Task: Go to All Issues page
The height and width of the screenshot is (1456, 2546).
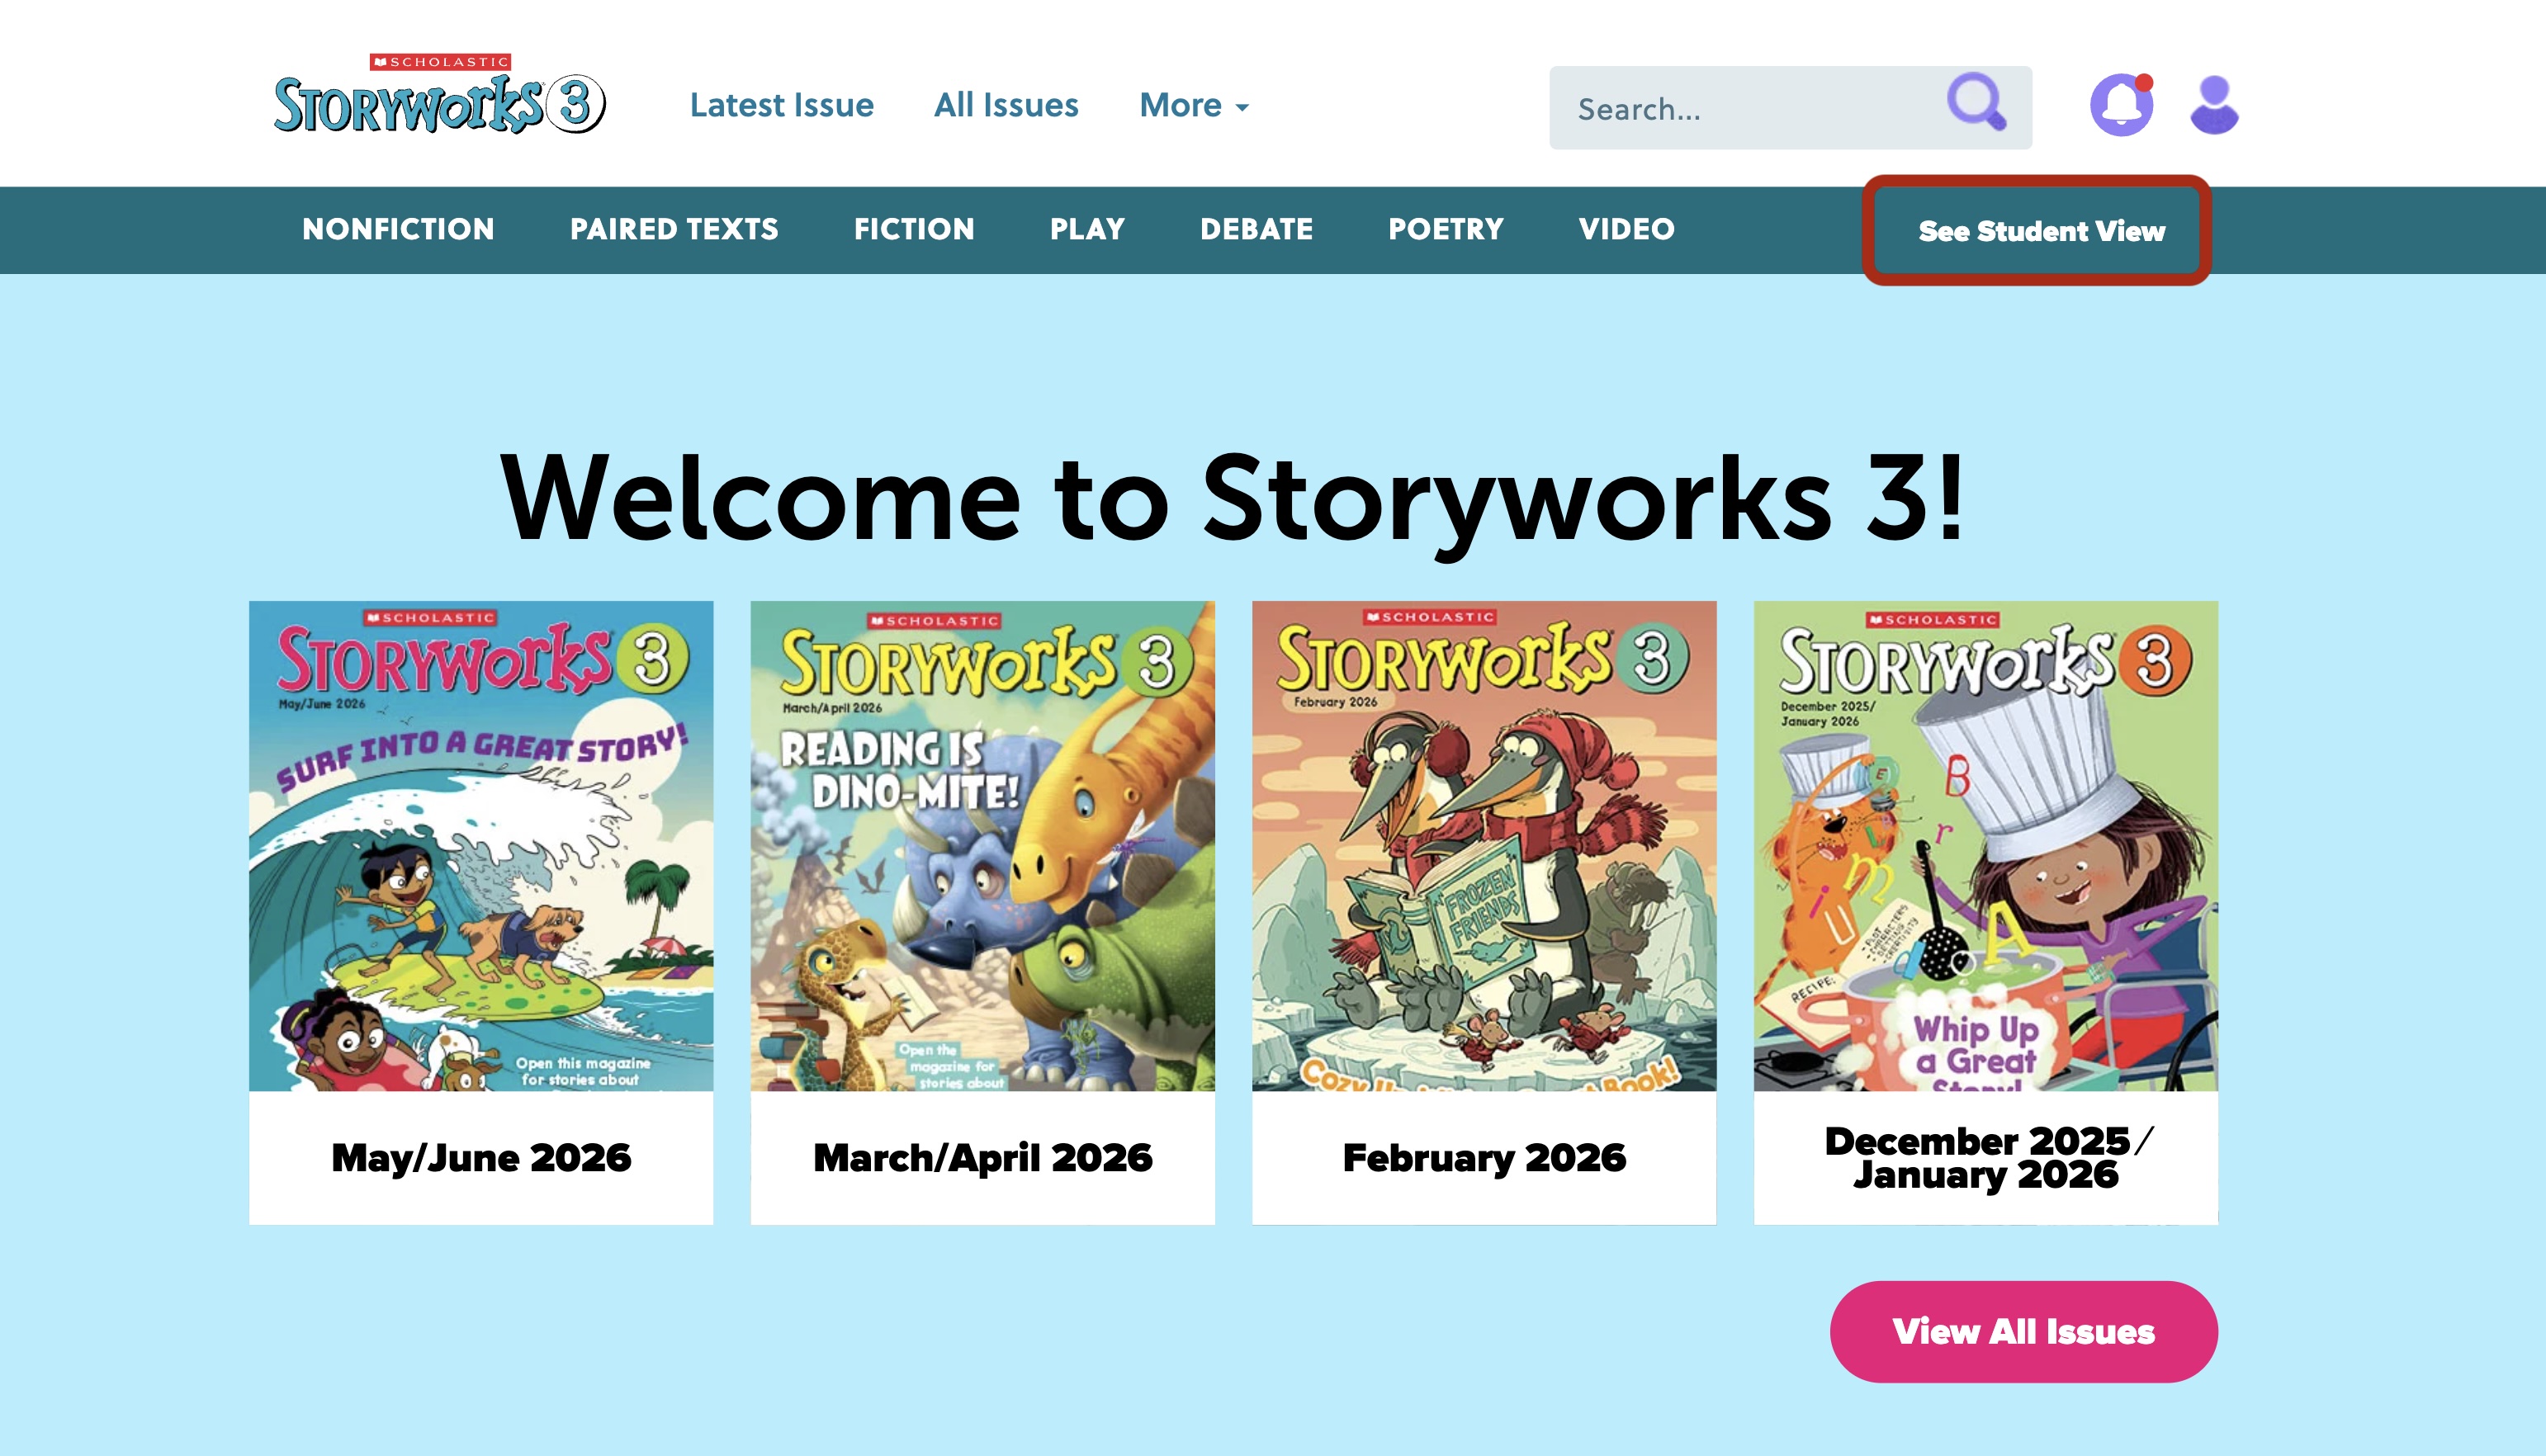Action: (x=1006, y=105)
